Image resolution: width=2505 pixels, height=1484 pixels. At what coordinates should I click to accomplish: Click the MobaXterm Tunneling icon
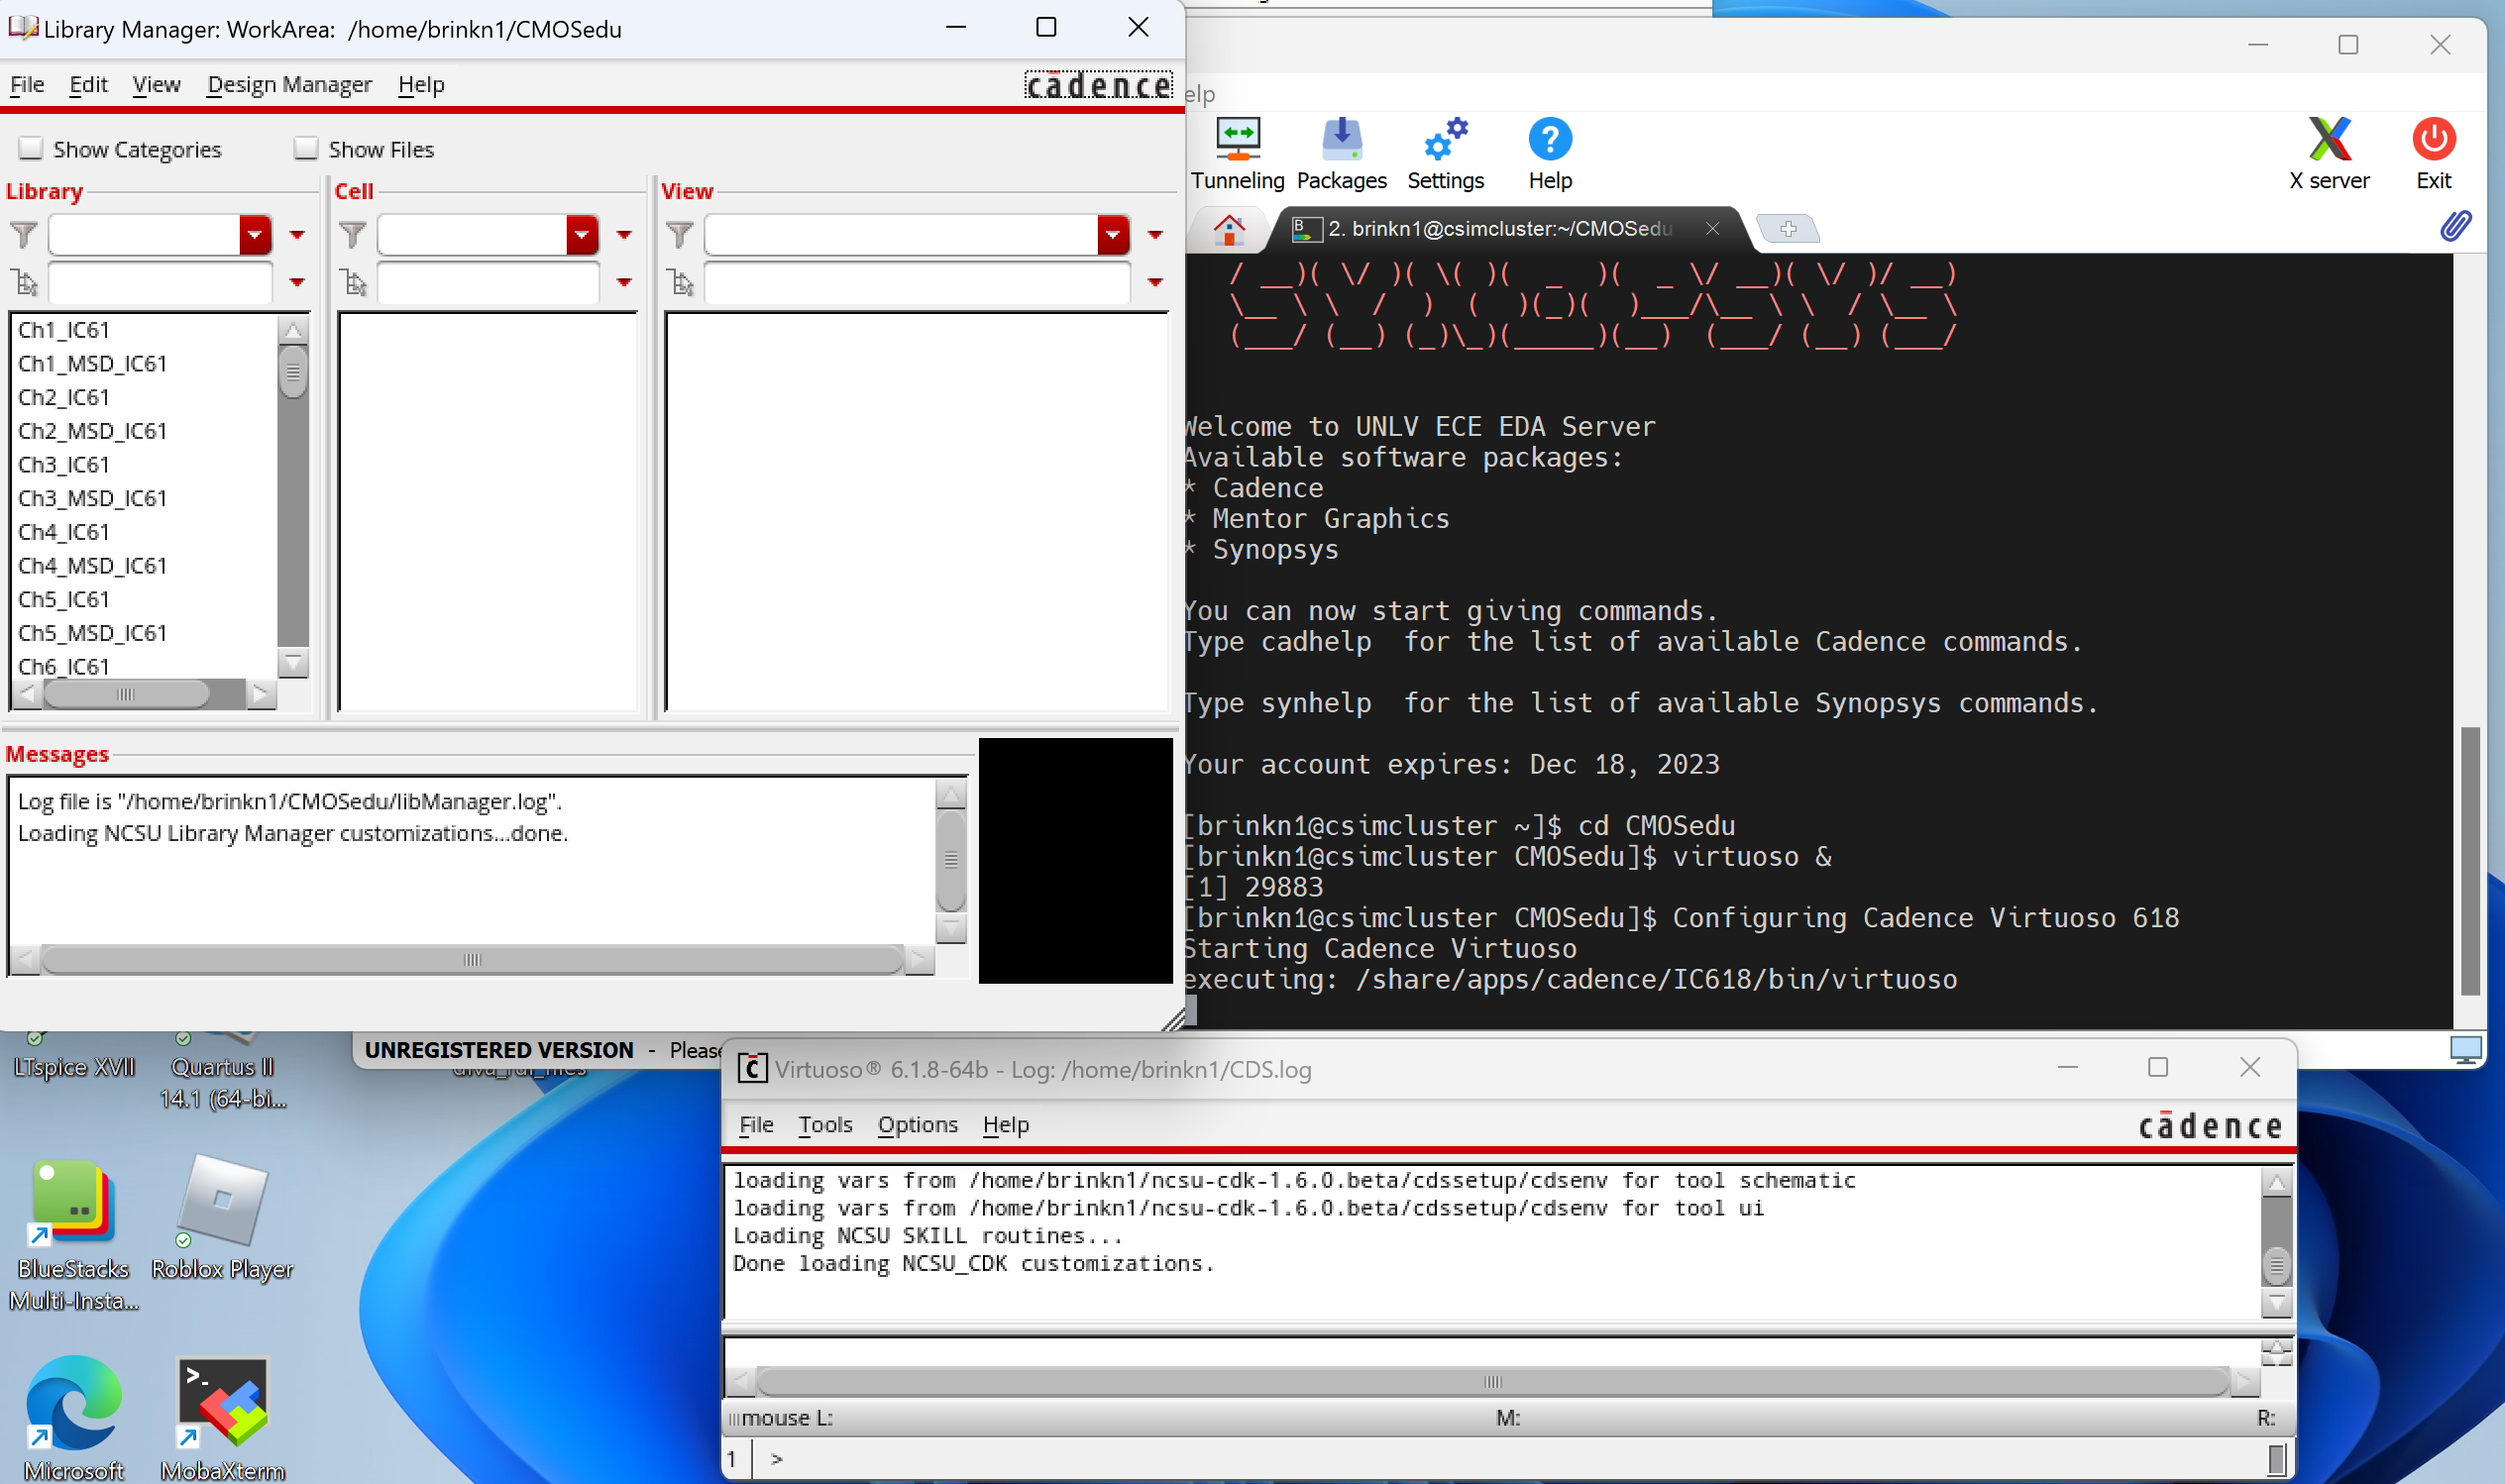click(1237, 140)
